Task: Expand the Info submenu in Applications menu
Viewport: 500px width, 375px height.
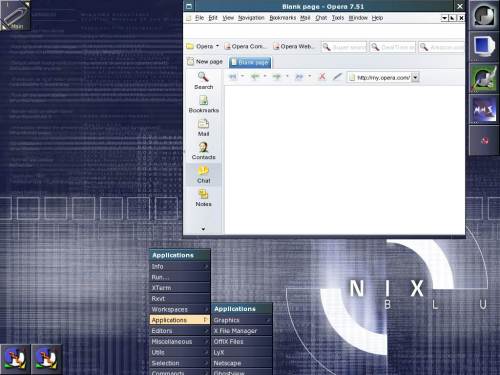Action: (180, 266)
